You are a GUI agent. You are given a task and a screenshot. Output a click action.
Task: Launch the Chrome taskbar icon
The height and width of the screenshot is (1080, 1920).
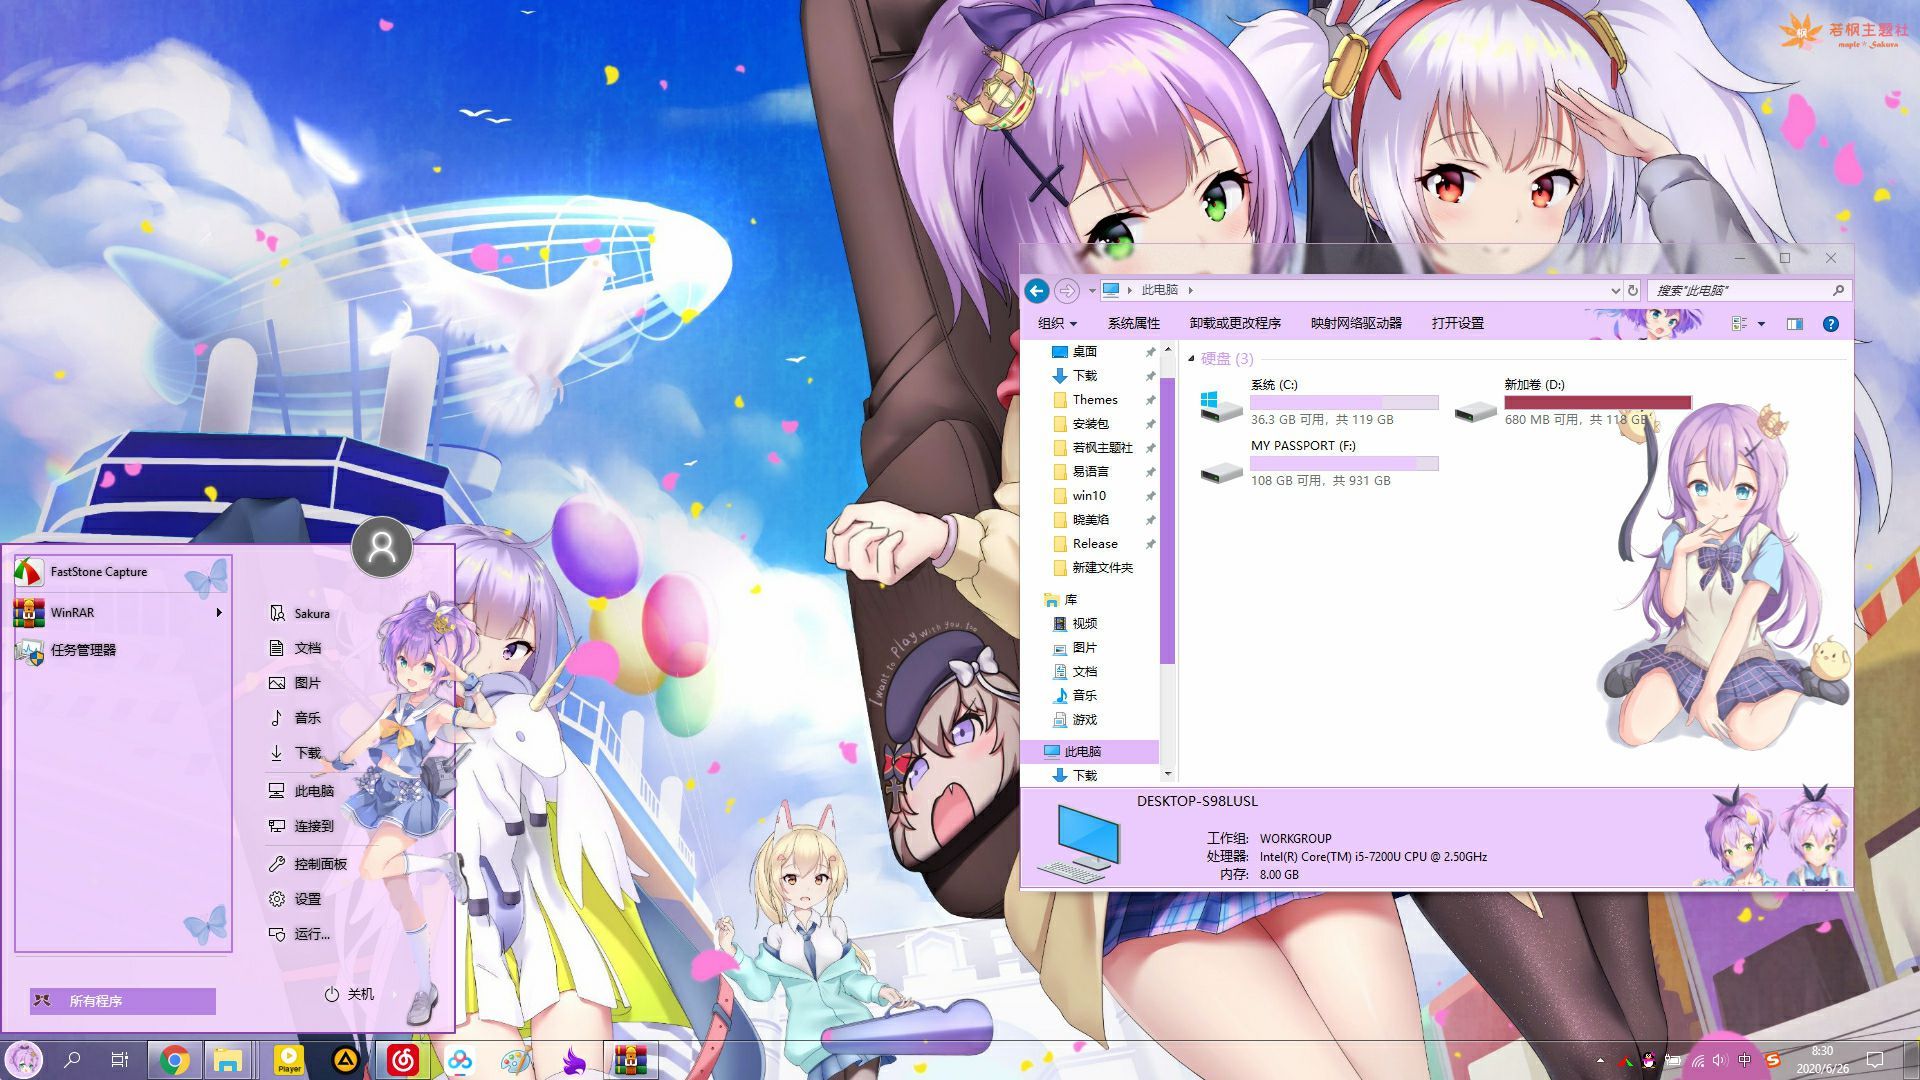174,1060
